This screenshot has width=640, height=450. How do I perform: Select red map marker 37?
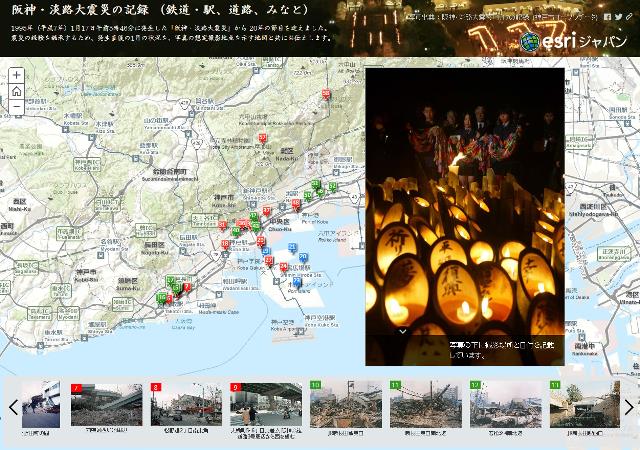267,211
